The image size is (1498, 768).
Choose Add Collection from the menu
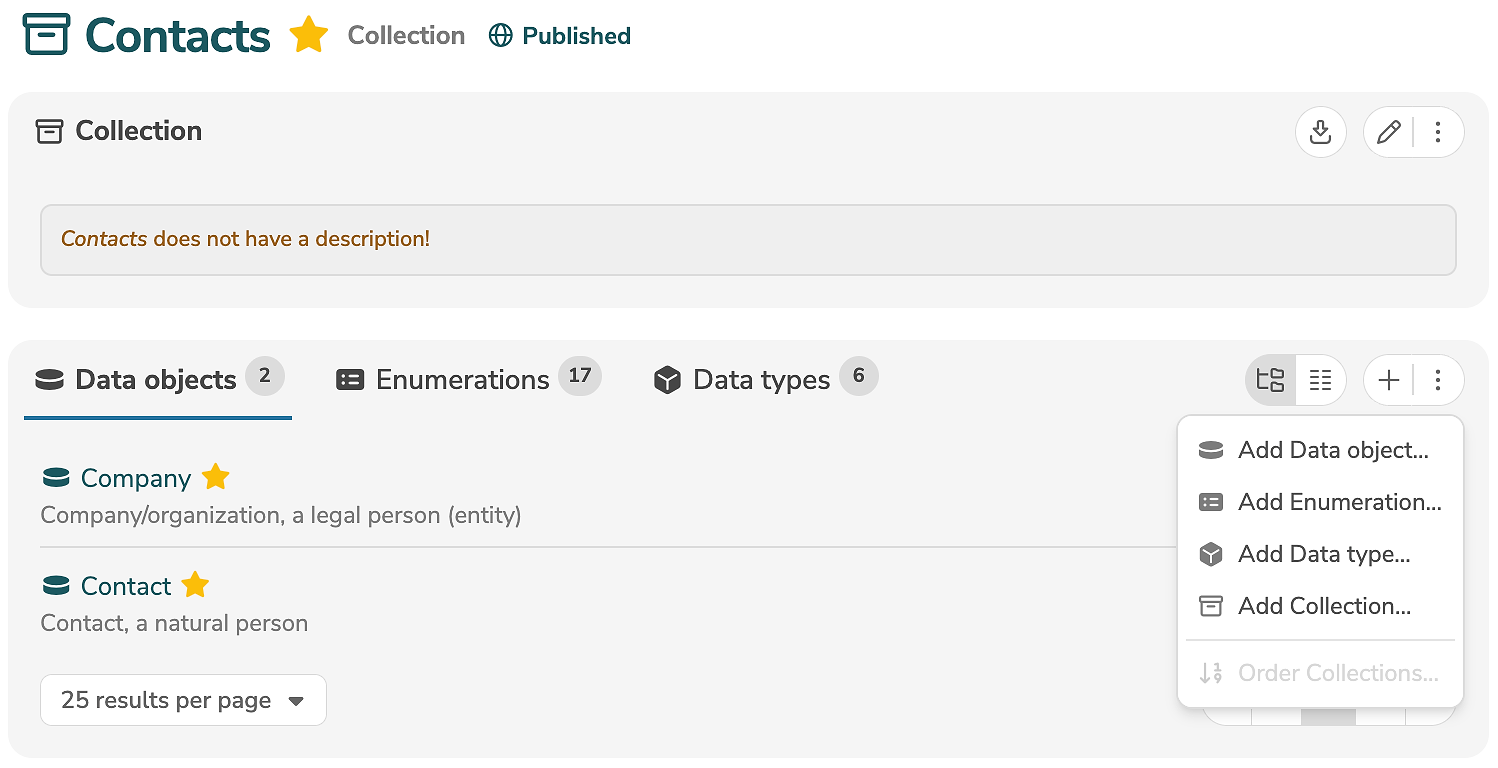click(x=1323, y=606)
